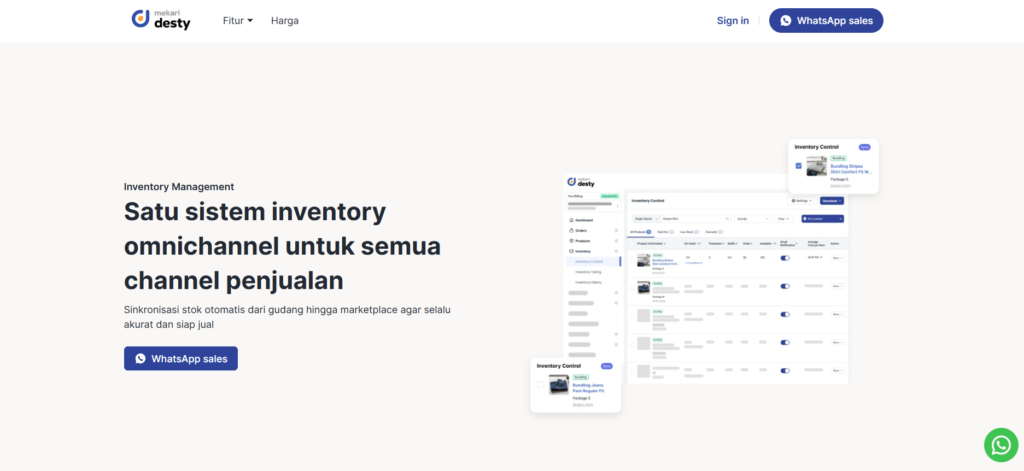Open shirt thumbnail in first table row
The image size is (1024, 471).
click(643, 260)
